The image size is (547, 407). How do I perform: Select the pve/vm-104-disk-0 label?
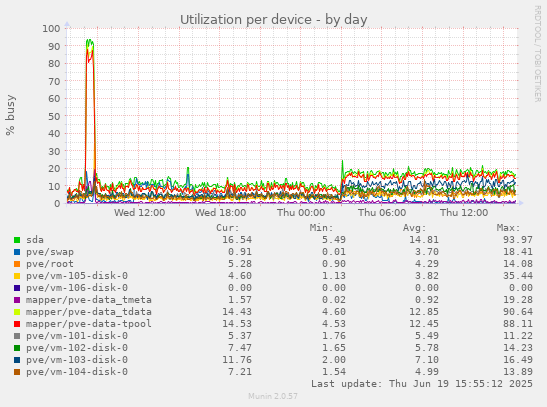[x=77, y=372]
